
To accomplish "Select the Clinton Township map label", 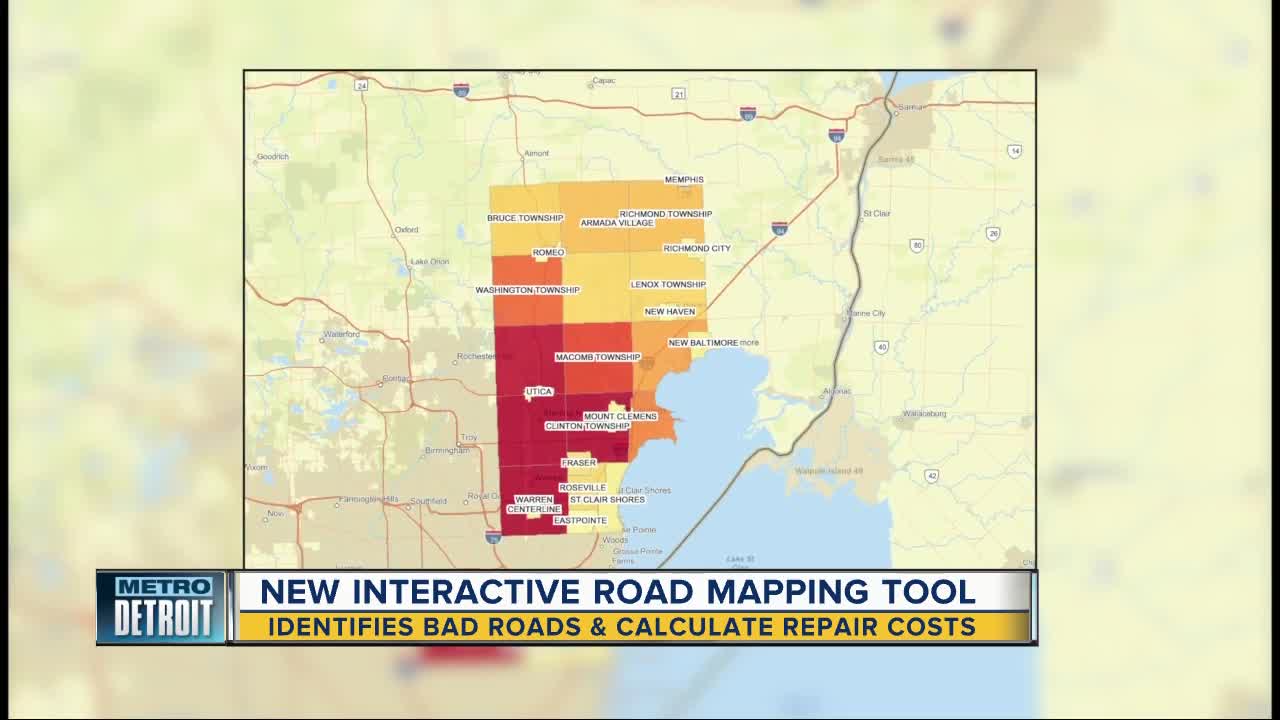I will pyautogui.click(x=587, y=426).
